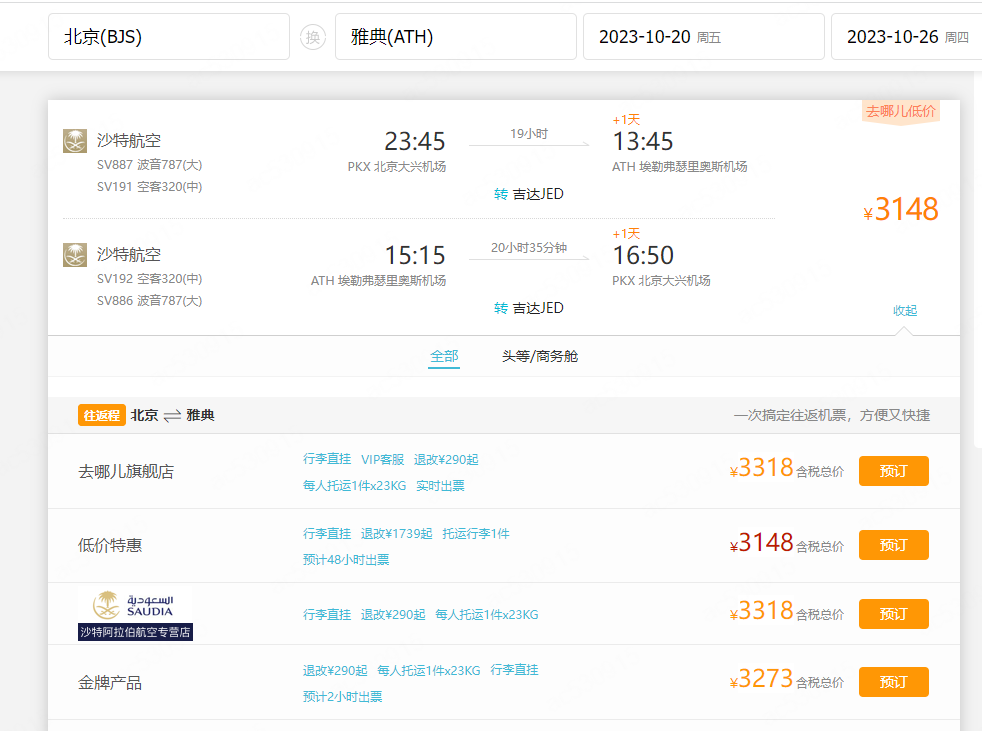Click 预计2小时出票 link
The width and height of the screenshot is (982, 731).
pyautogui.click(x=343, y=697)
